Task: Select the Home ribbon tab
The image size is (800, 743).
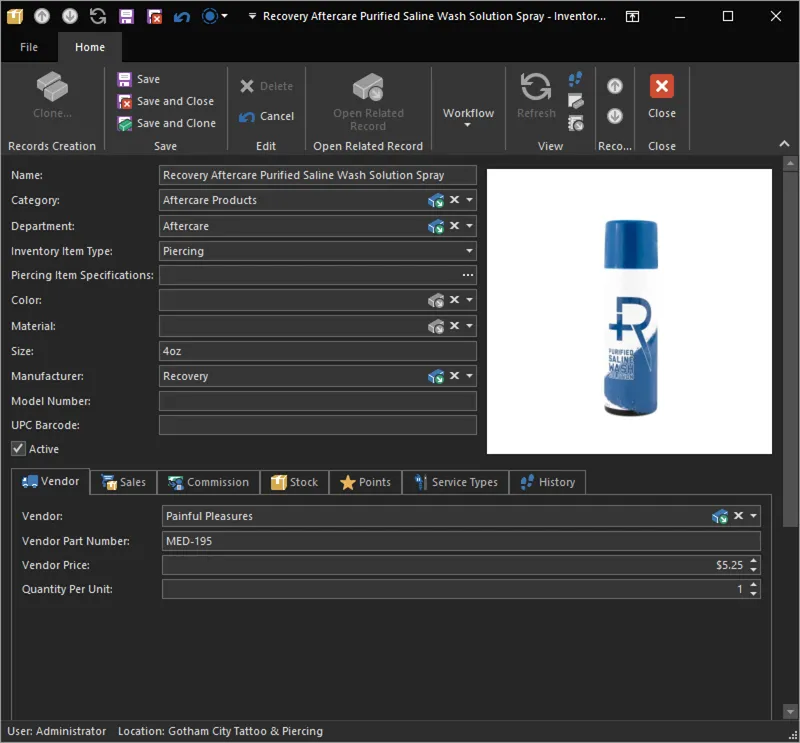Action: tap(90, 47)
